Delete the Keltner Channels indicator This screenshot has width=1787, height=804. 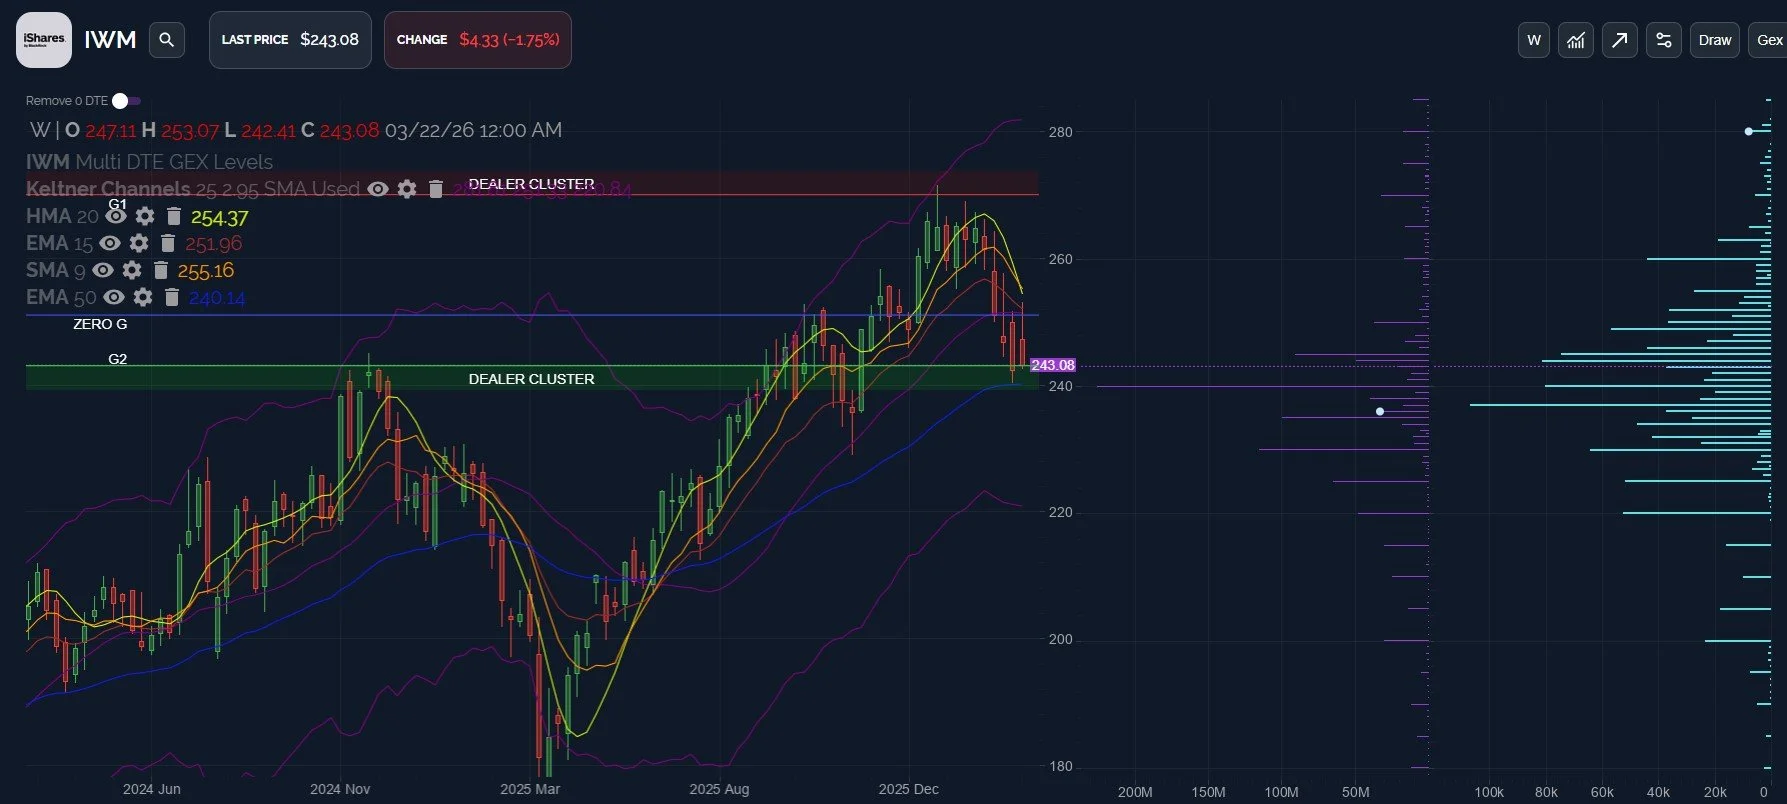point(436,189)
